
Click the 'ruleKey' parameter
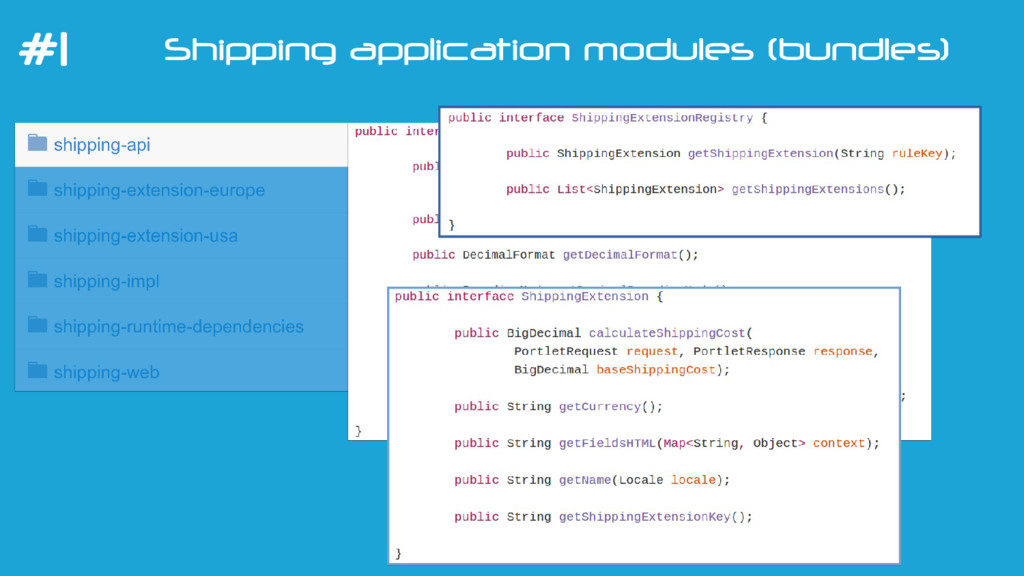click(x=917, y=153)
